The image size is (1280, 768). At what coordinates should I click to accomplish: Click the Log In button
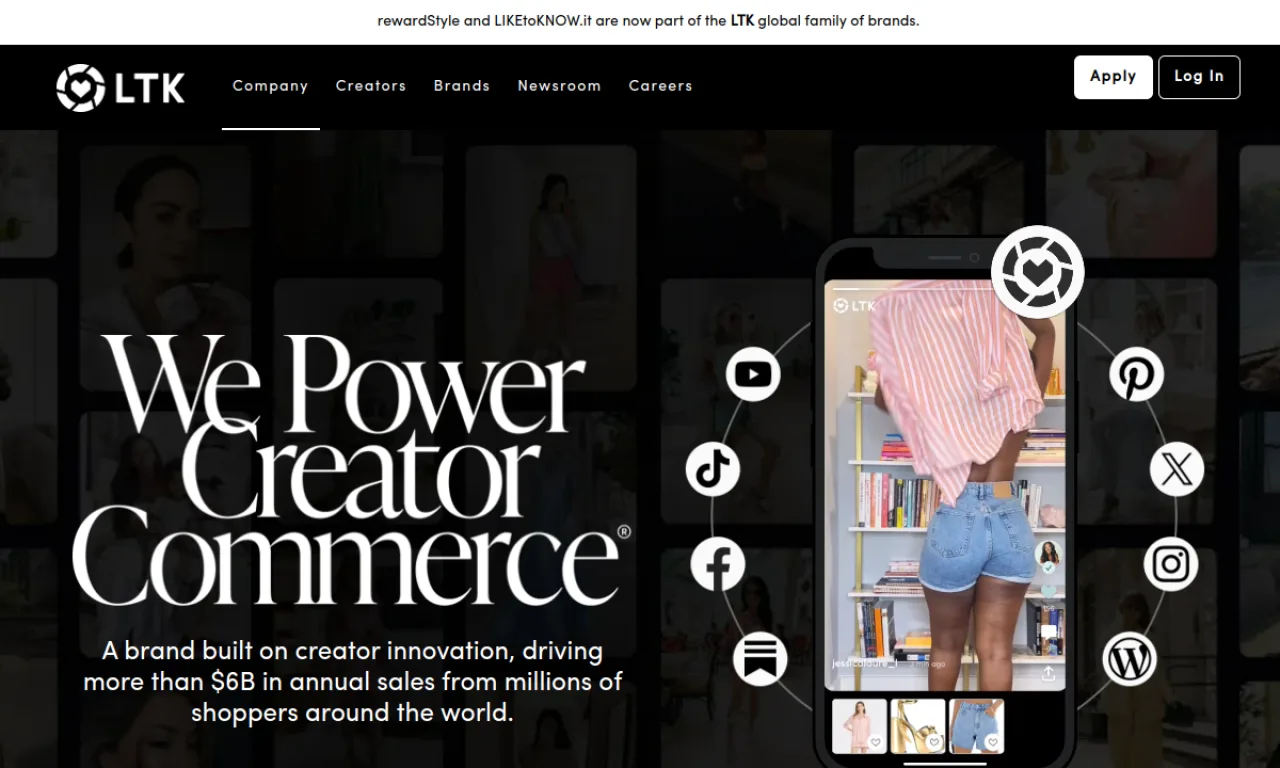click(x=1199, y=77)
